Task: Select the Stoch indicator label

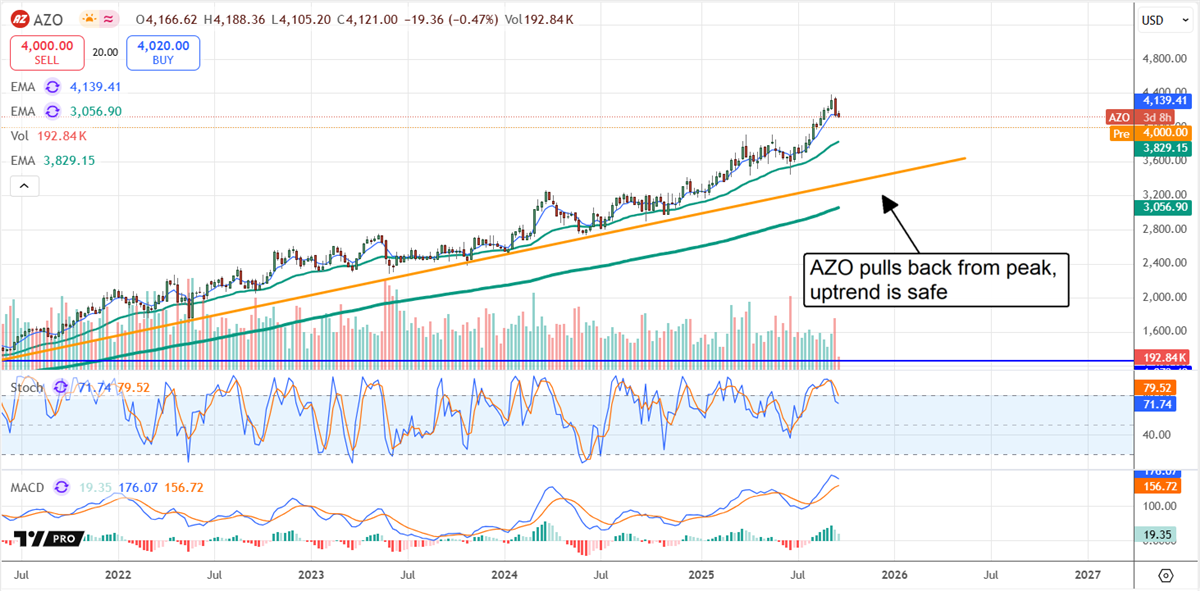Action: coord(28,386)
